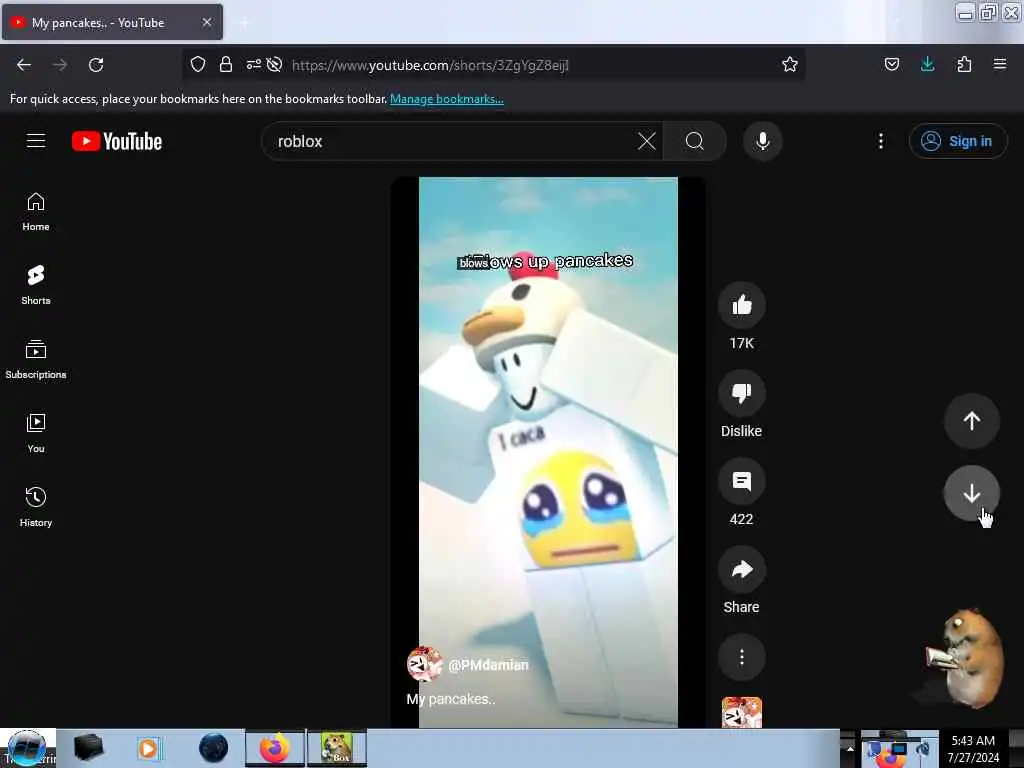This screenshot has height=768, width=1024.
Task: Click the search magnifier button
Action: 695,141
